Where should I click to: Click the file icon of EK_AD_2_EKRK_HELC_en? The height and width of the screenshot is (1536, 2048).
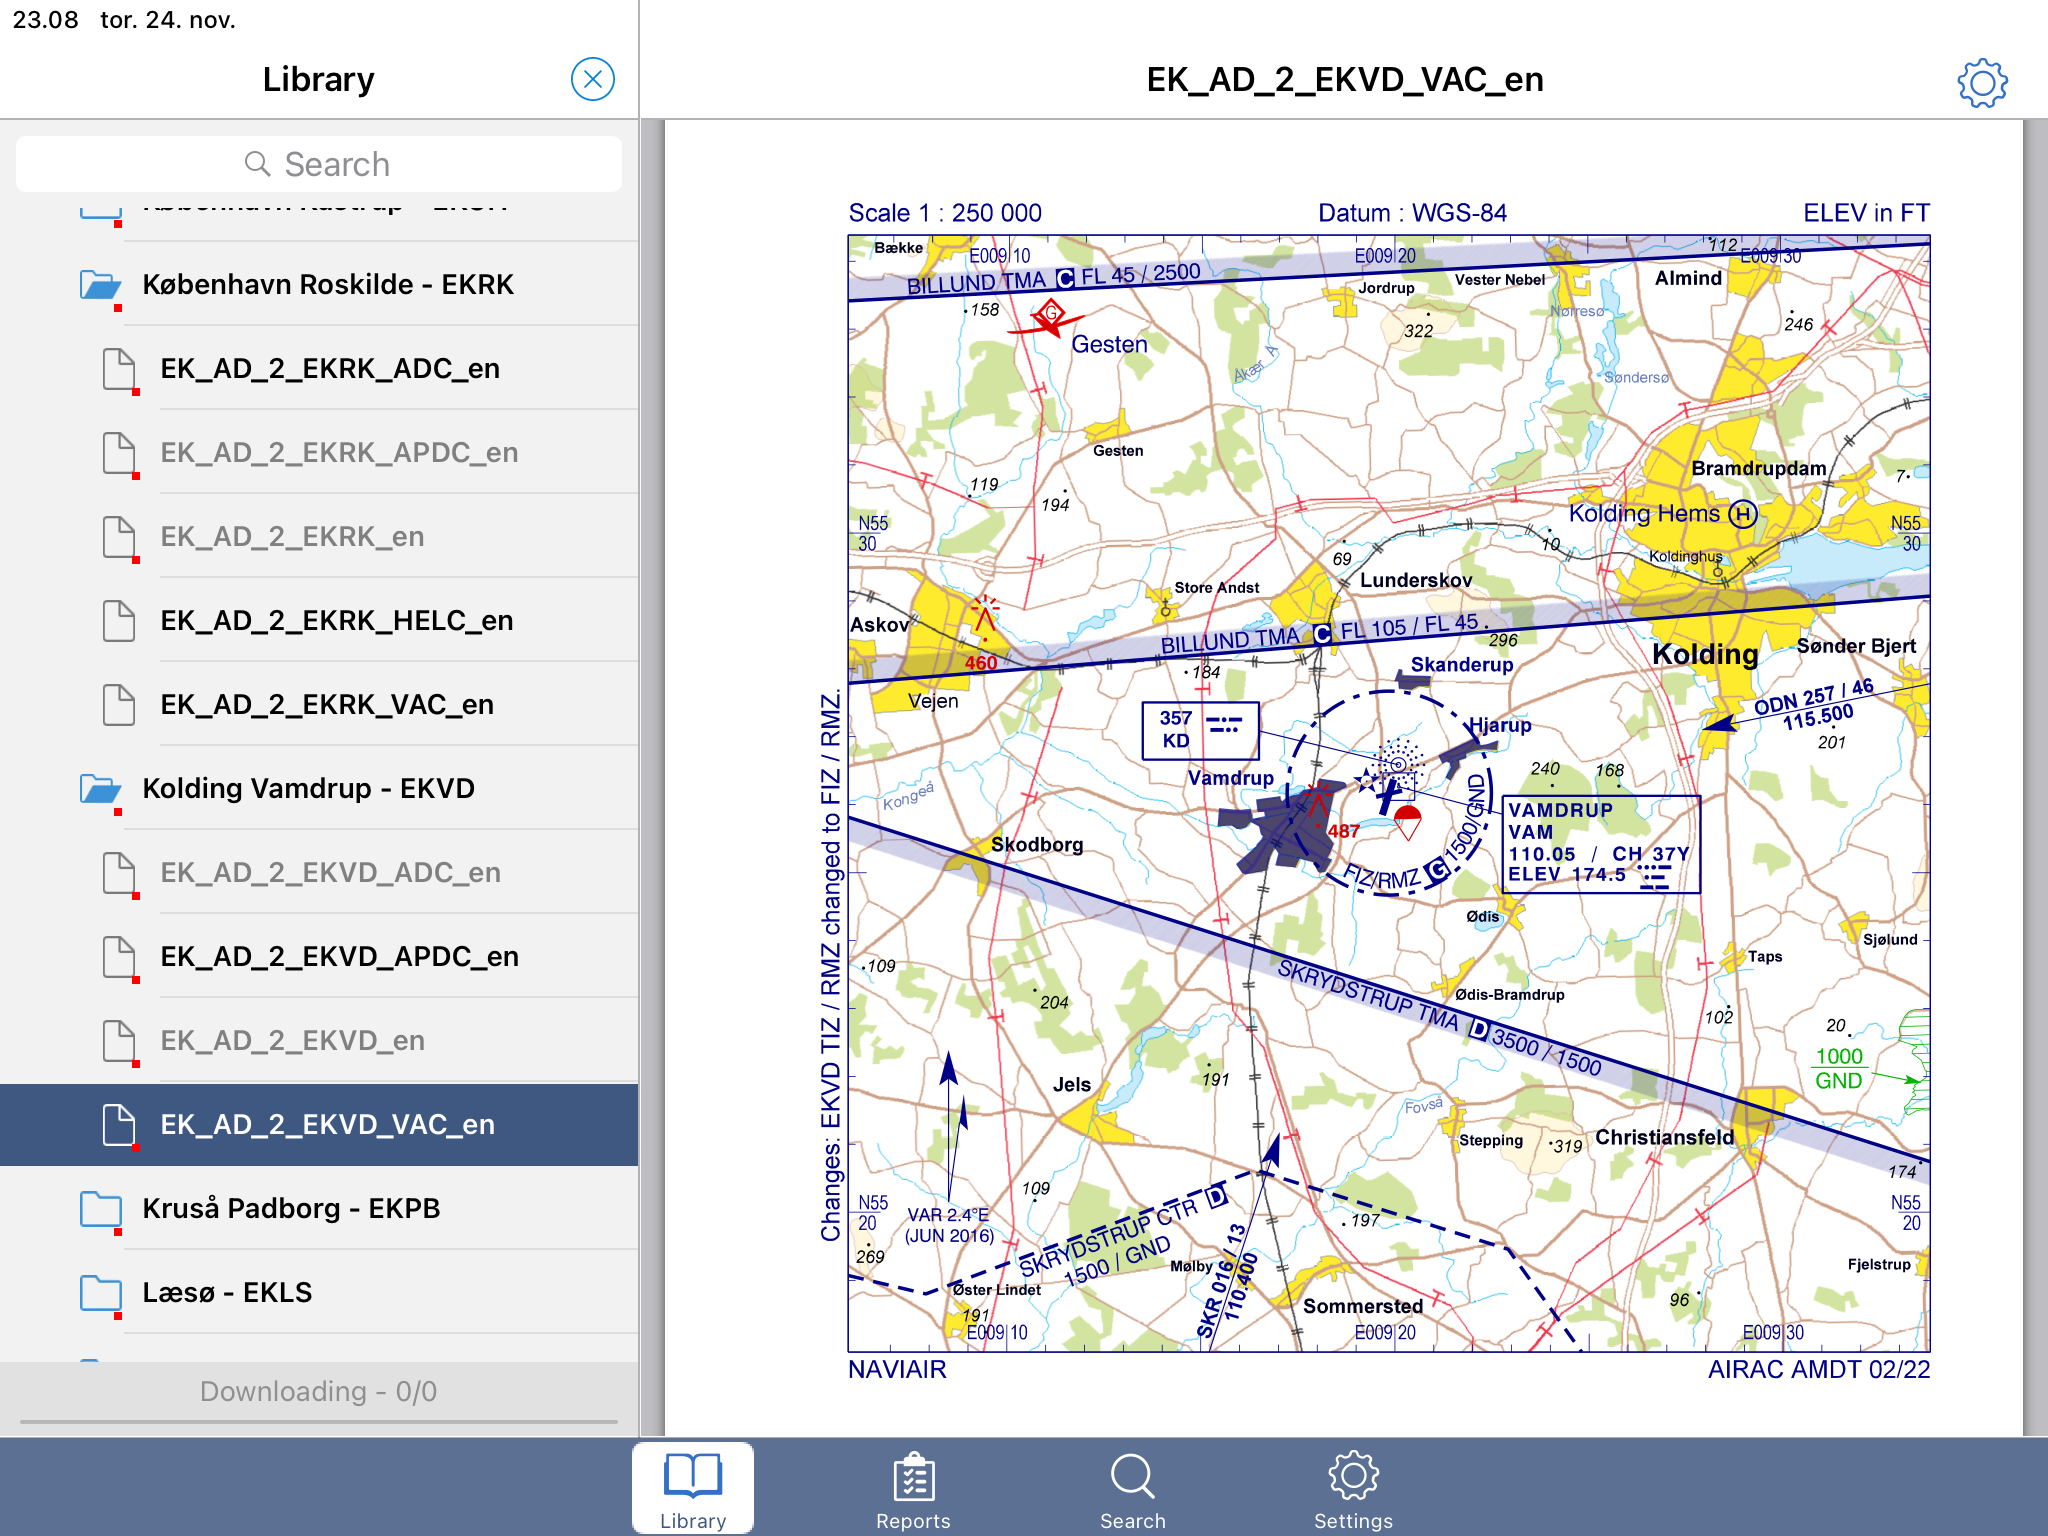tap(119, 621)
